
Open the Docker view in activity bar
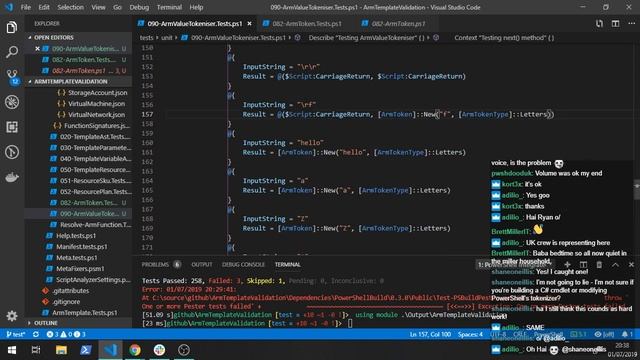(12, 177)
